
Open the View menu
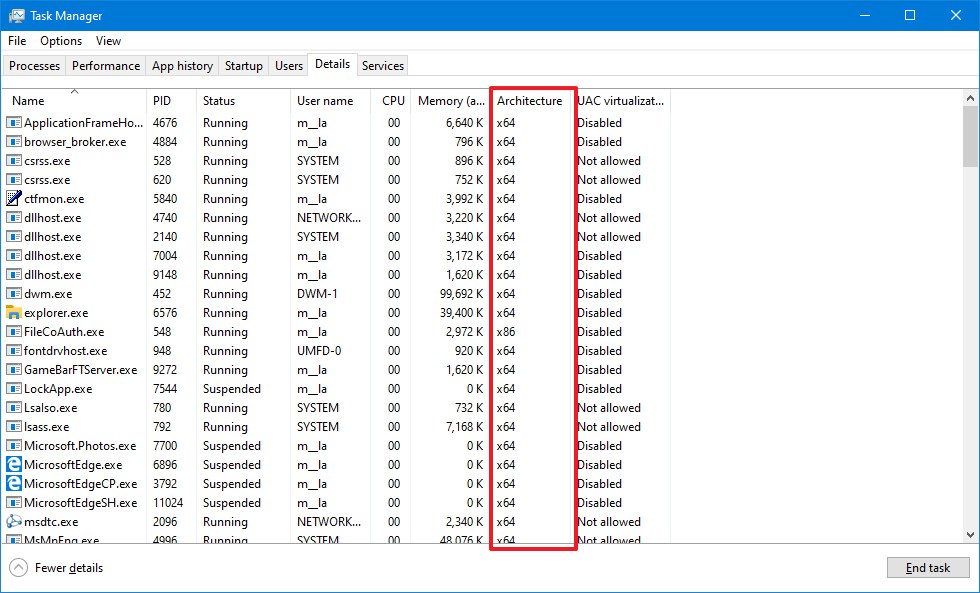108,41
